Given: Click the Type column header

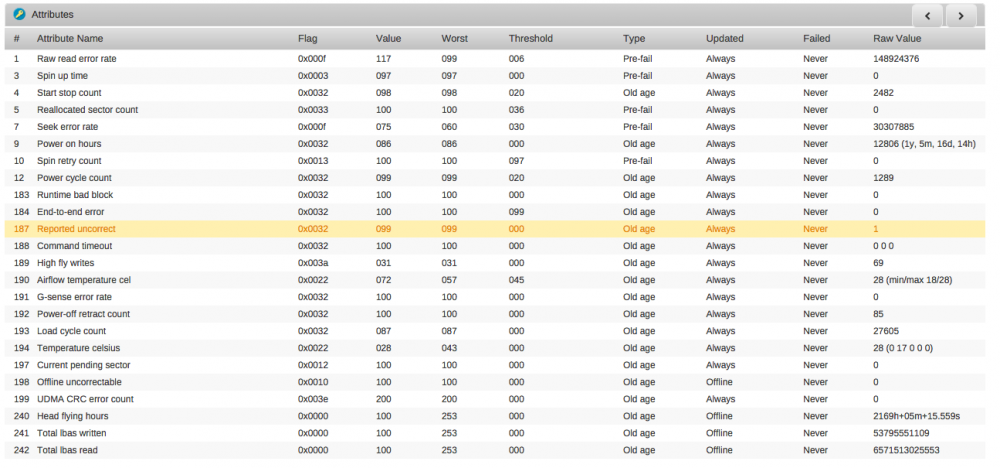Looking at the screenshot, I should [x=634, y=38].
